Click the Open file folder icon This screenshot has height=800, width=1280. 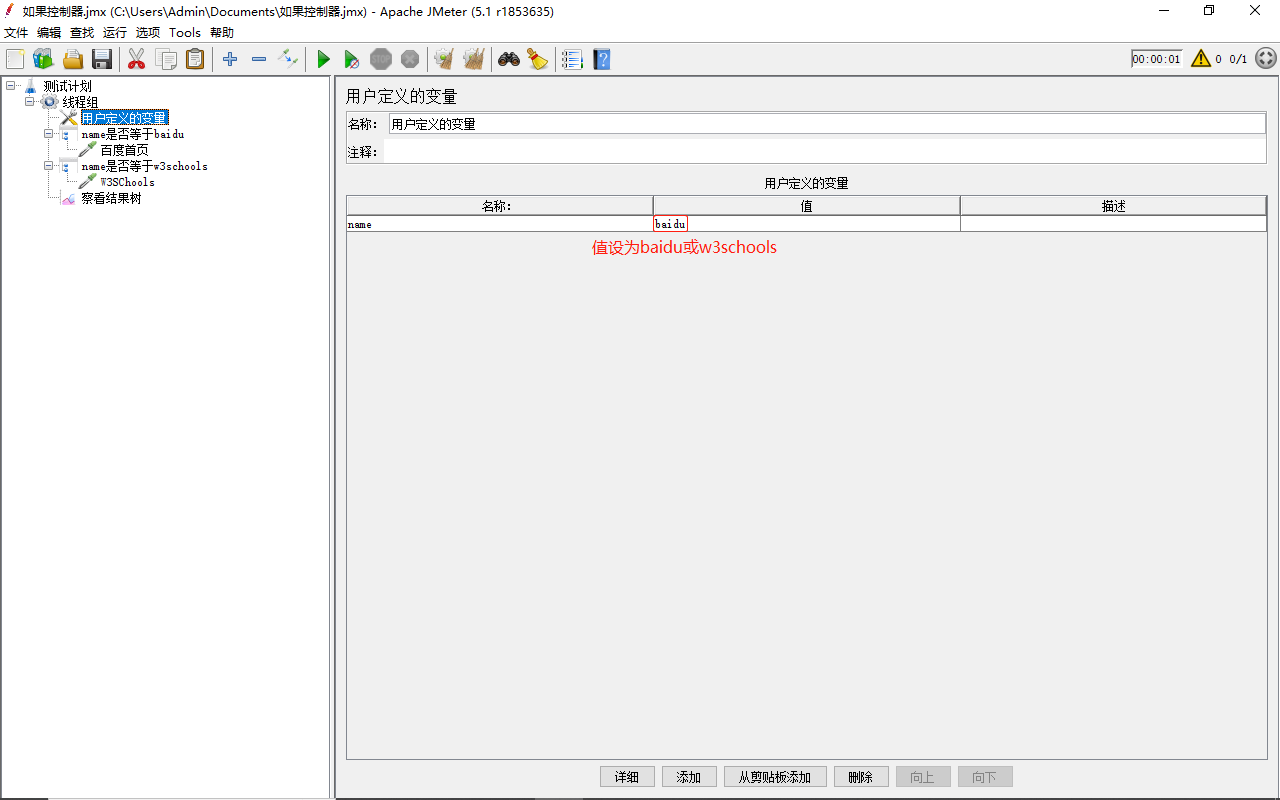pyautogui.click(x=73, y=59)
